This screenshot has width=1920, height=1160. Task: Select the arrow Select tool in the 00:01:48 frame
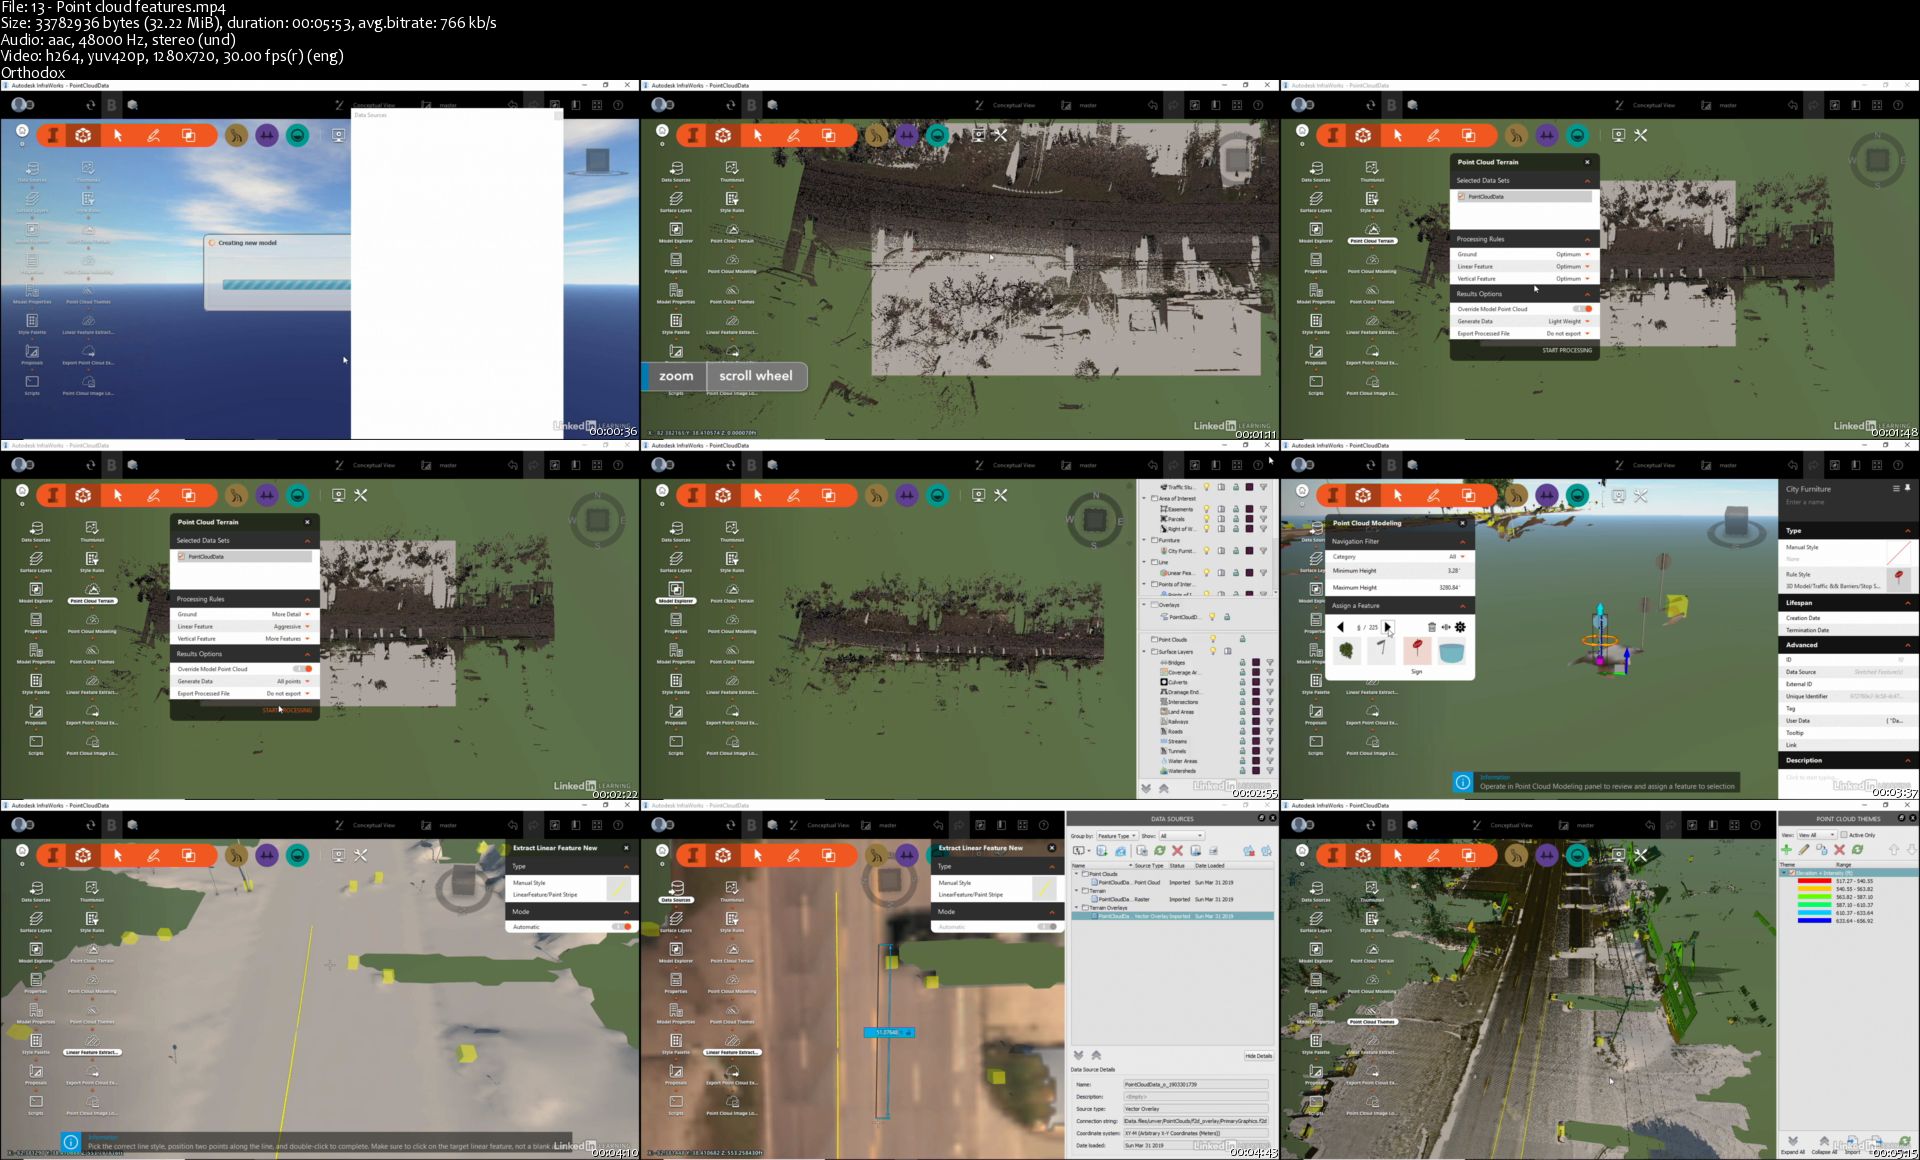pos(1398,135)
